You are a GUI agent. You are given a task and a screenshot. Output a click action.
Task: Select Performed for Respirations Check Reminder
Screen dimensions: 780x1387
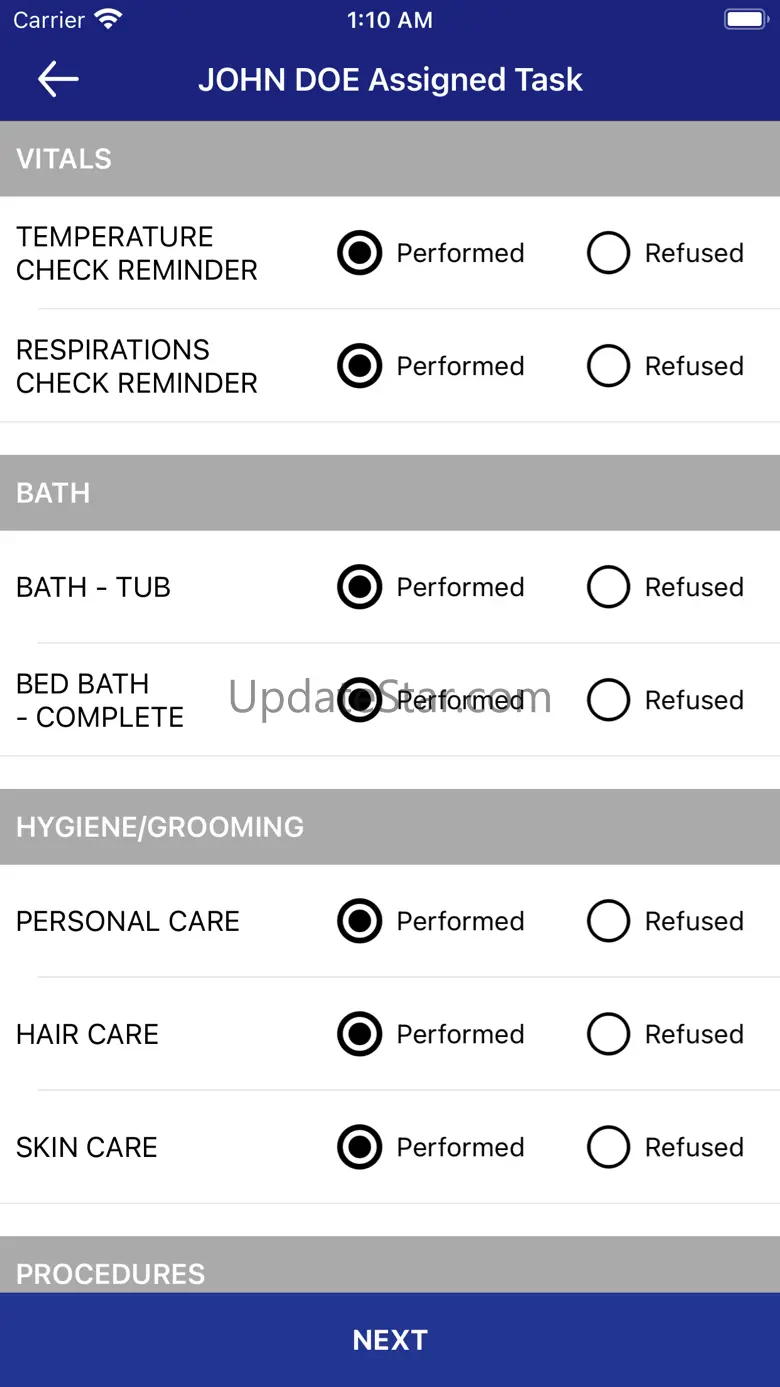tap(360, 366)
